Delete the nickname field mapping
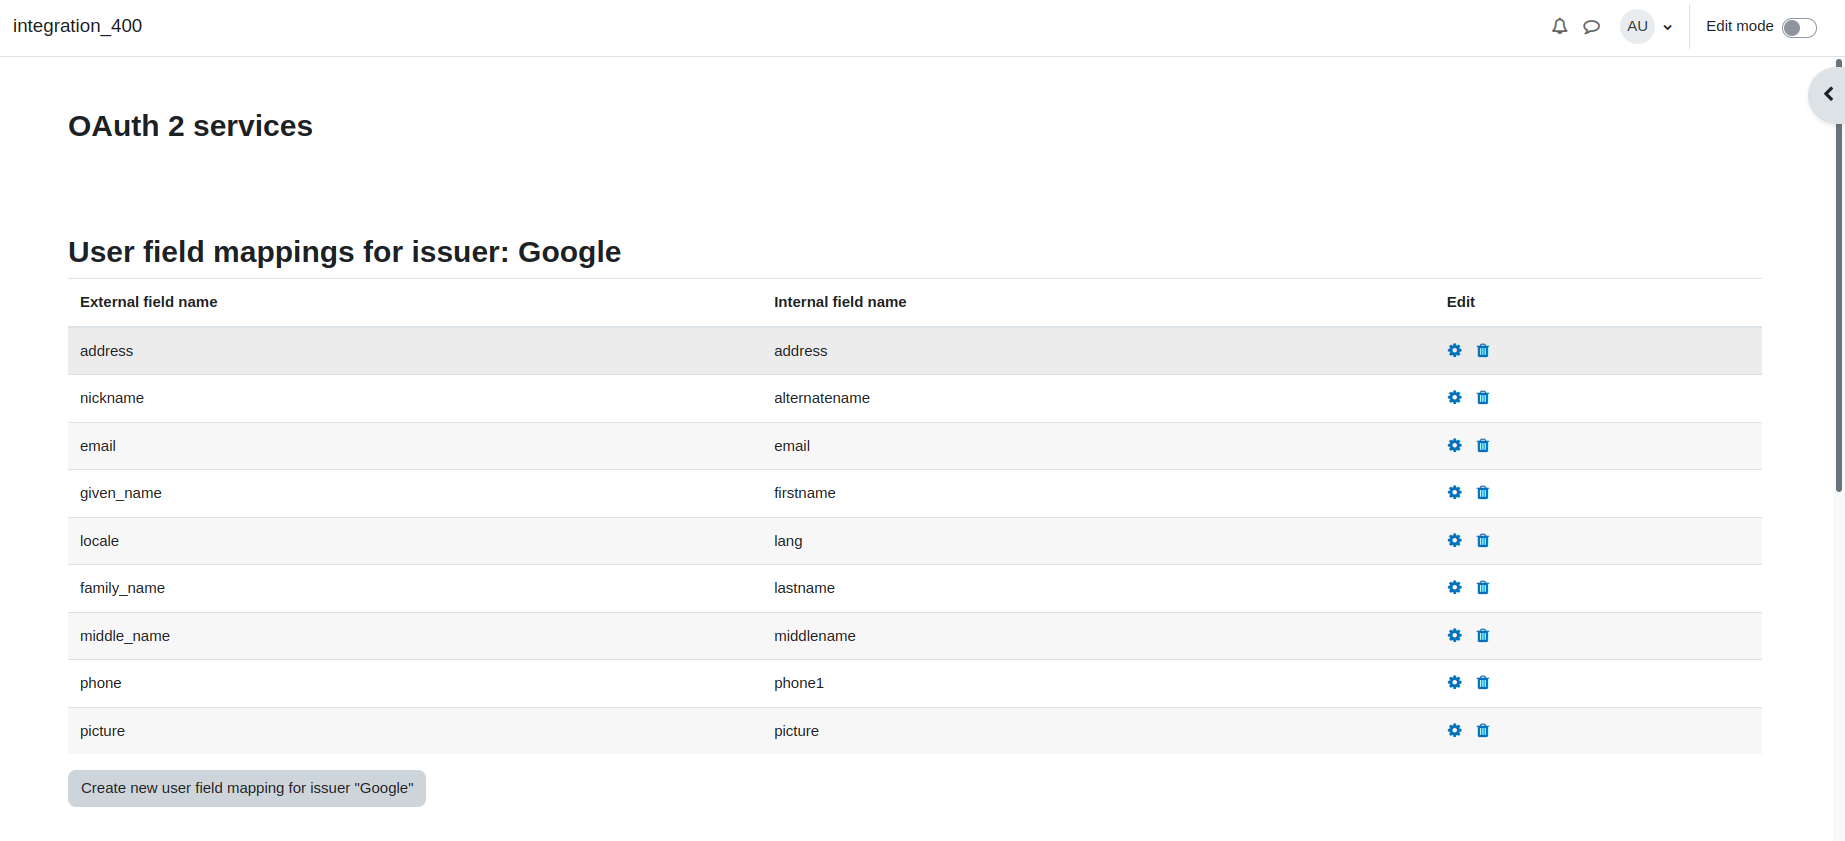 click(1483, 397)
